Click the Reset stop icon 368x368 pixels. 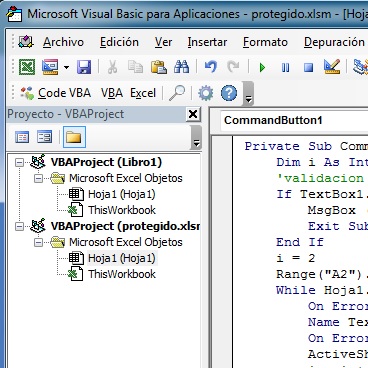[x=309, y=68]
